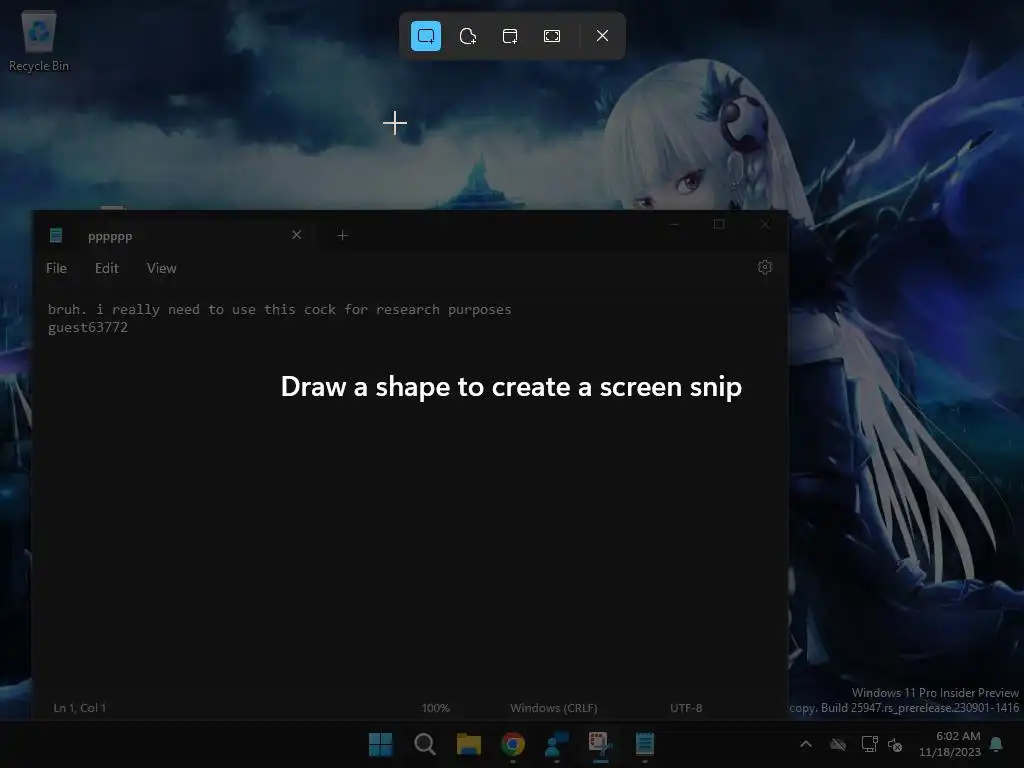Maximize the Notepad window
This screenshot has height=768, width=1024.
pyautogui.click(x=719, y=224)
